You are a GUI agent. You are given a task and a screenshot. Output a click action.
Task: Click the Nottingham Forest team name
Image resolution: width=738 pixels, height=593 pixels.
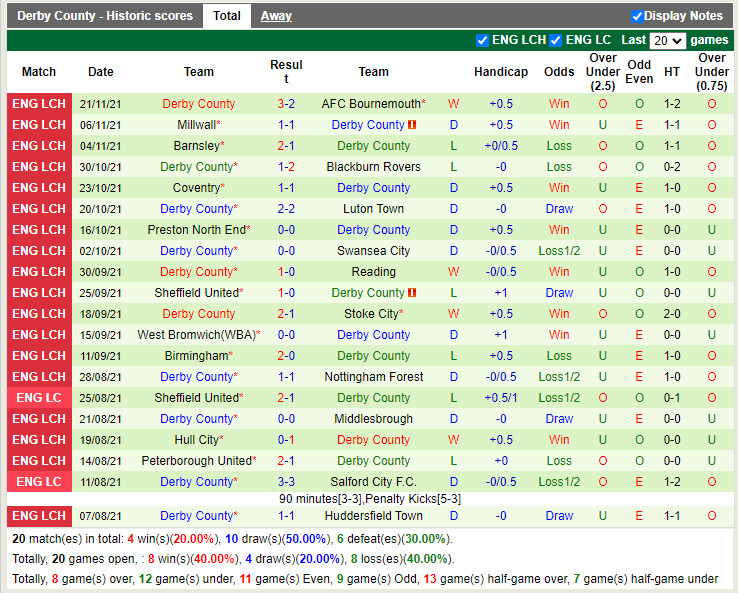pyautogui.click(x=373, y=377)
